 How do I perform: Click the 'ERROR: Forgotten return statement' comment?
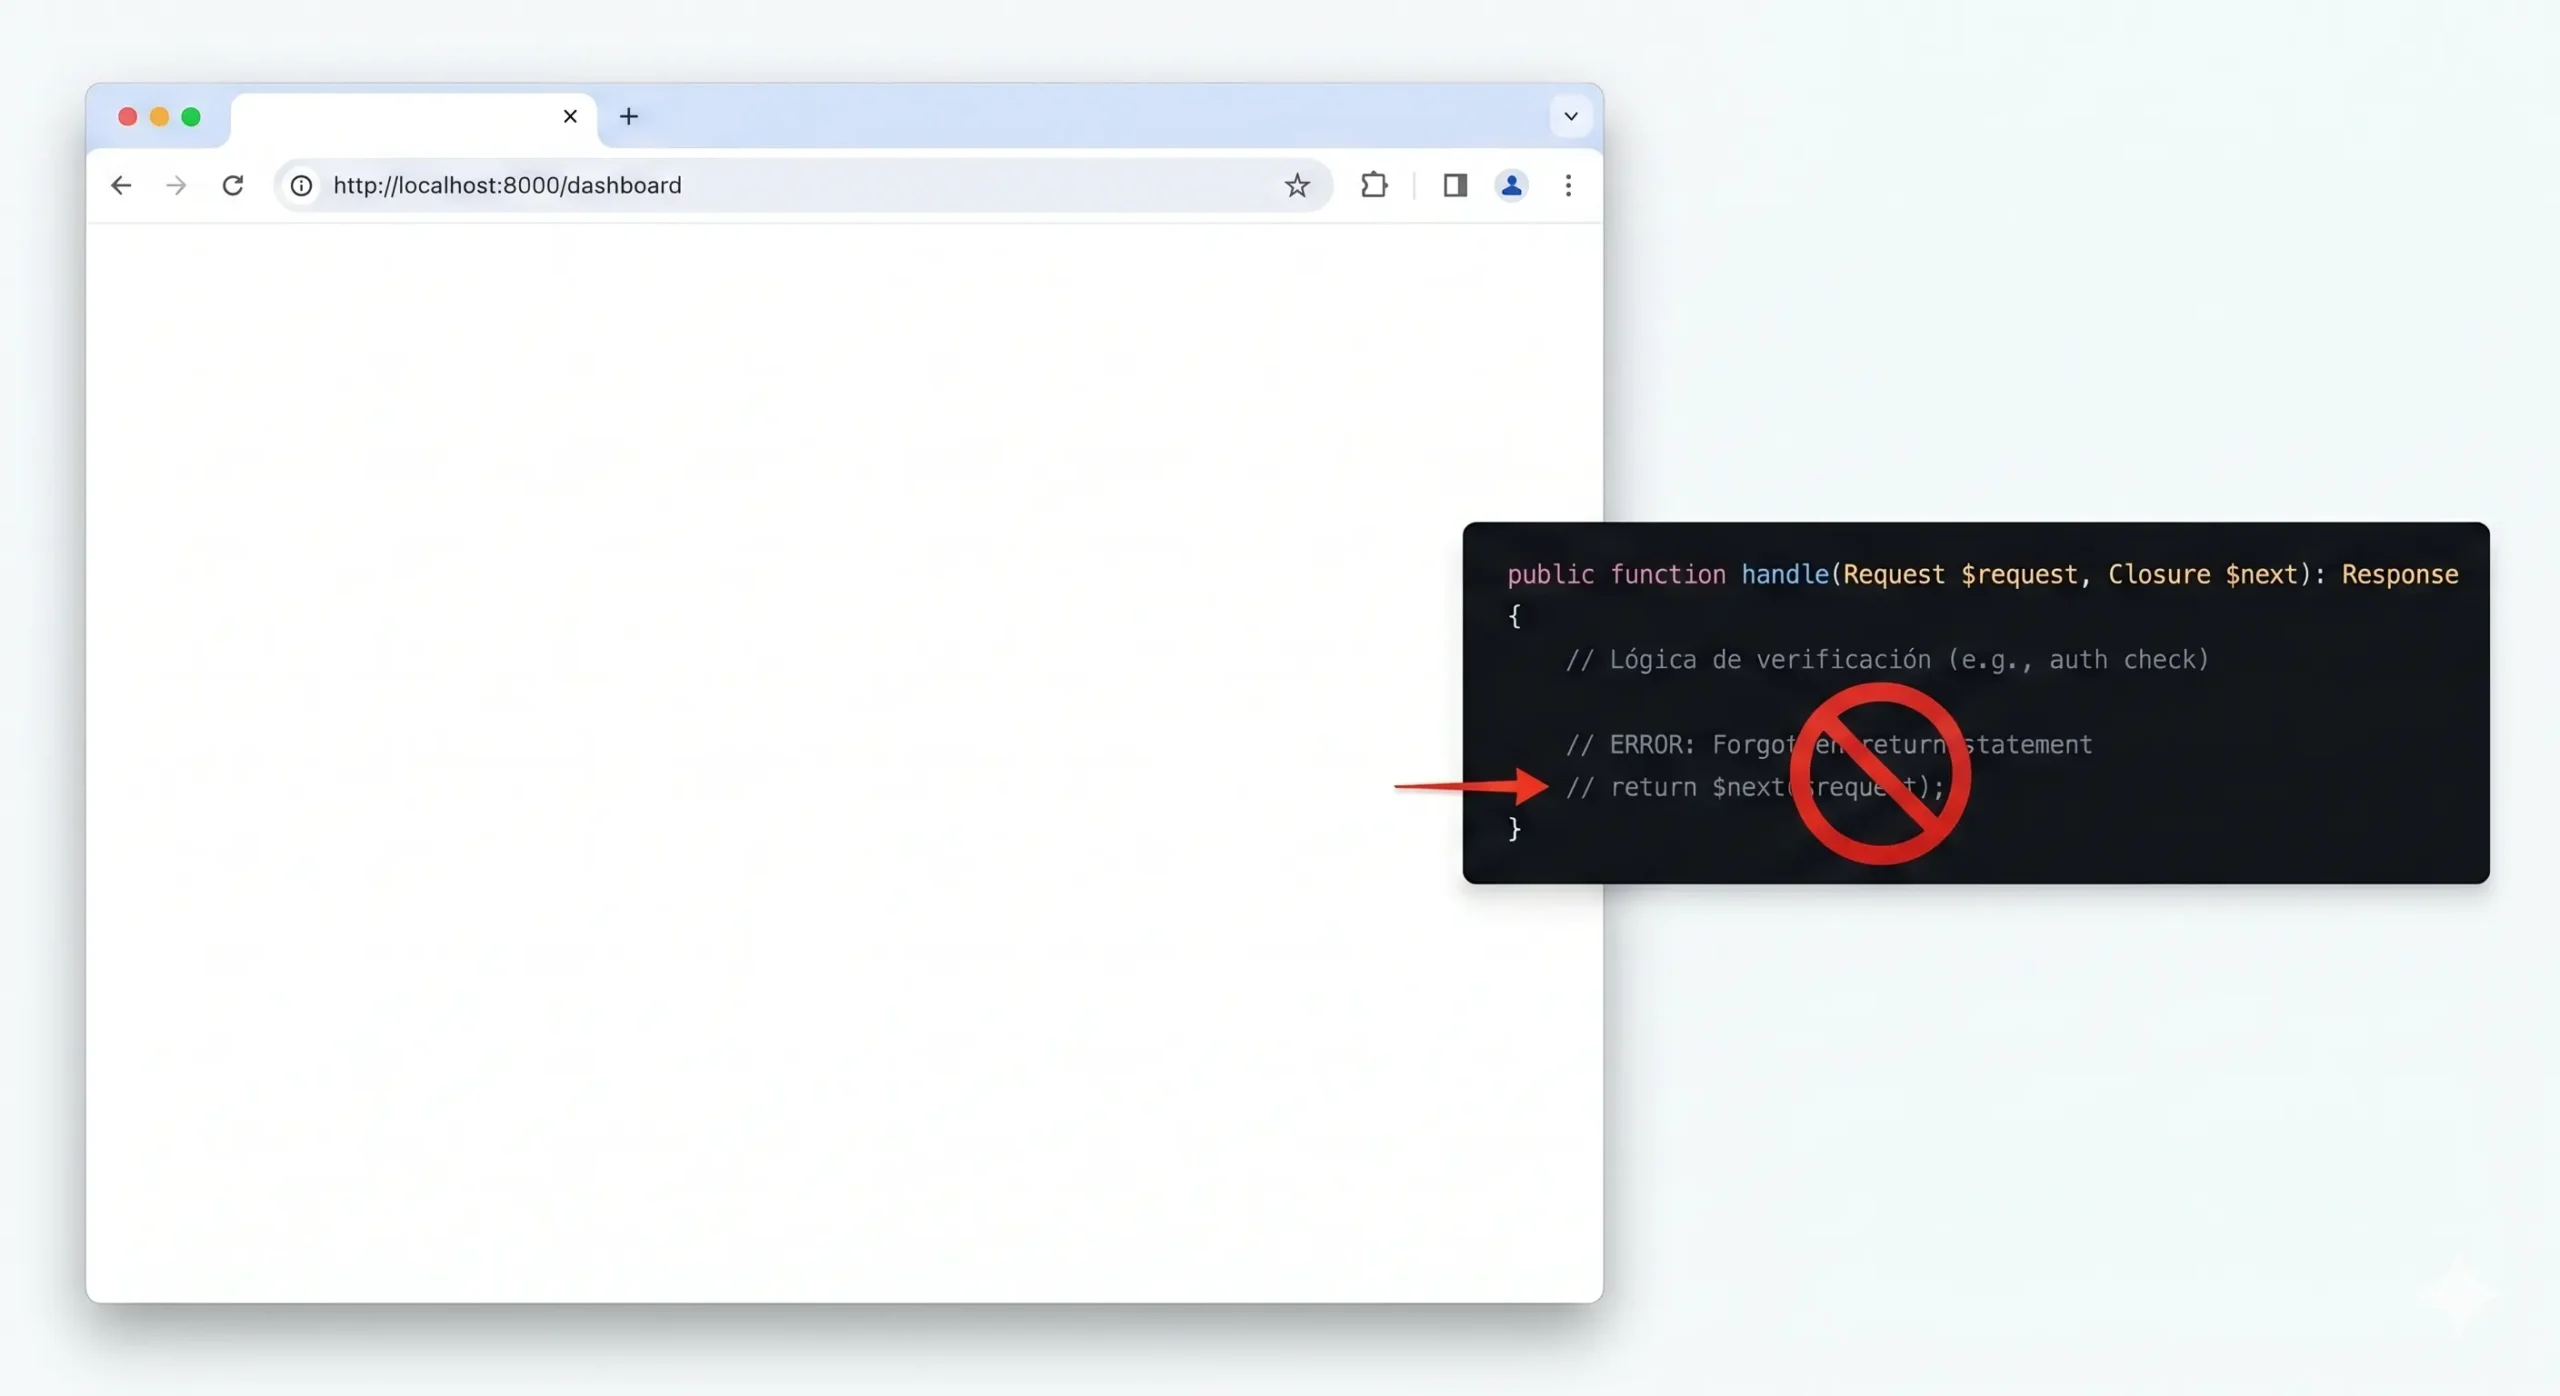(x=1828, y=744)
